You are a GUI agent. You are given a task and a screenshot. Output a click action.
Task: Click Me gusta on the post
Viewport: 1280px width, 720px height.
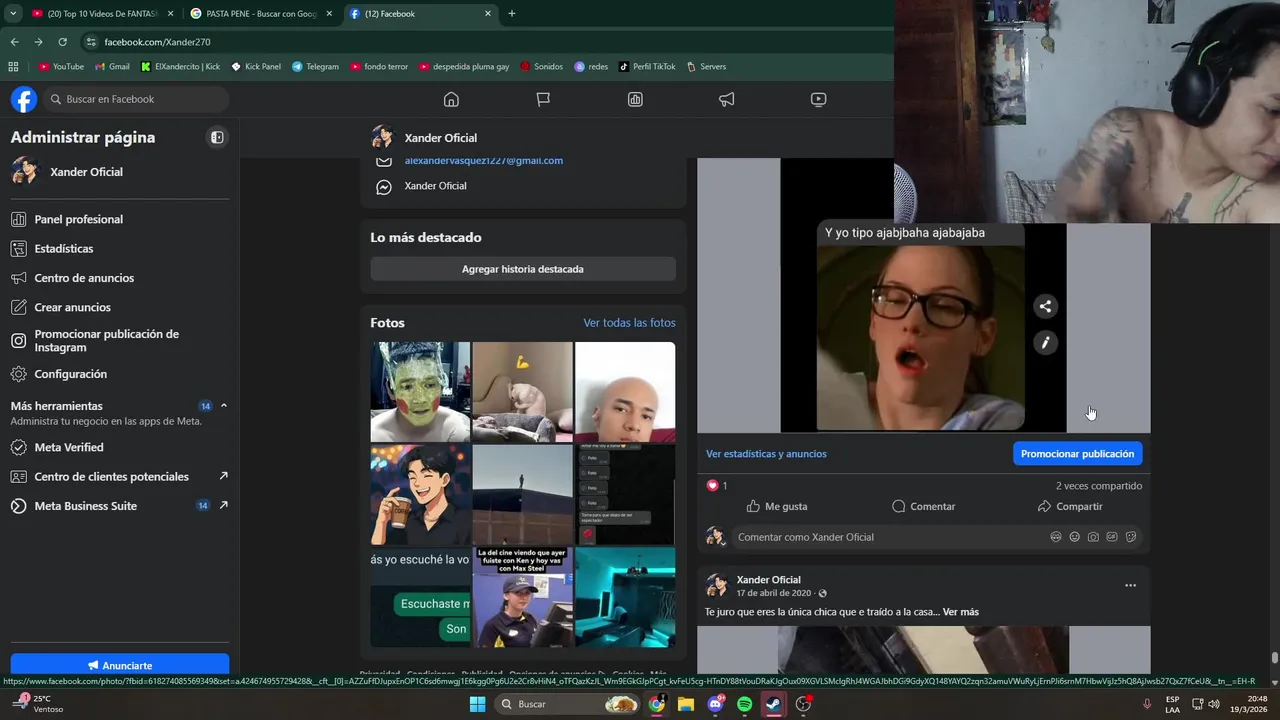[x=777, y=506]
